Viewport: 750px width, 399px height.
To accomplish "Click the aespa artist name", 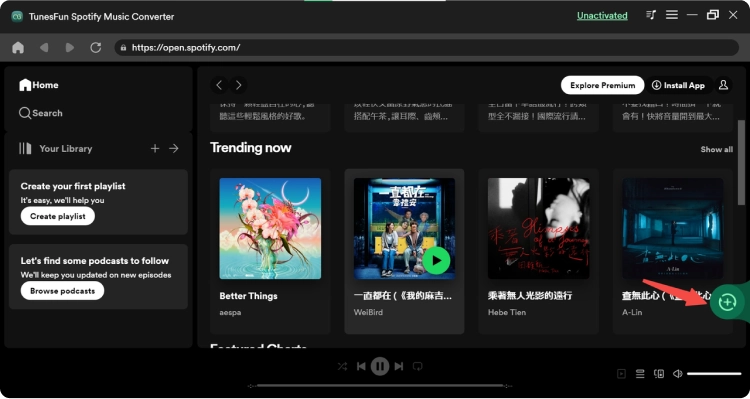I will pos(230,312).
